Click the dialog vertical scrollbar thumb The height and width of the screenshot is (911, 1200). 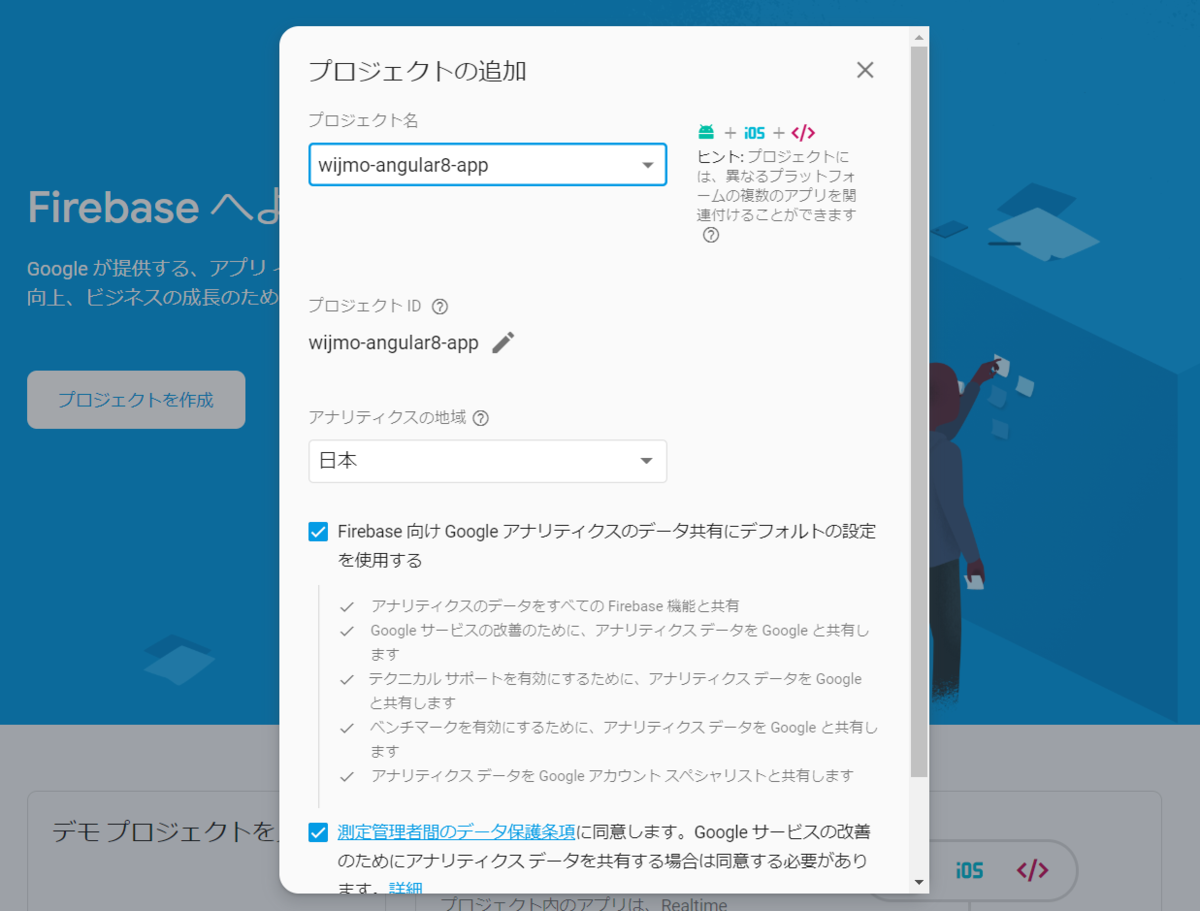tap(919, 411)
